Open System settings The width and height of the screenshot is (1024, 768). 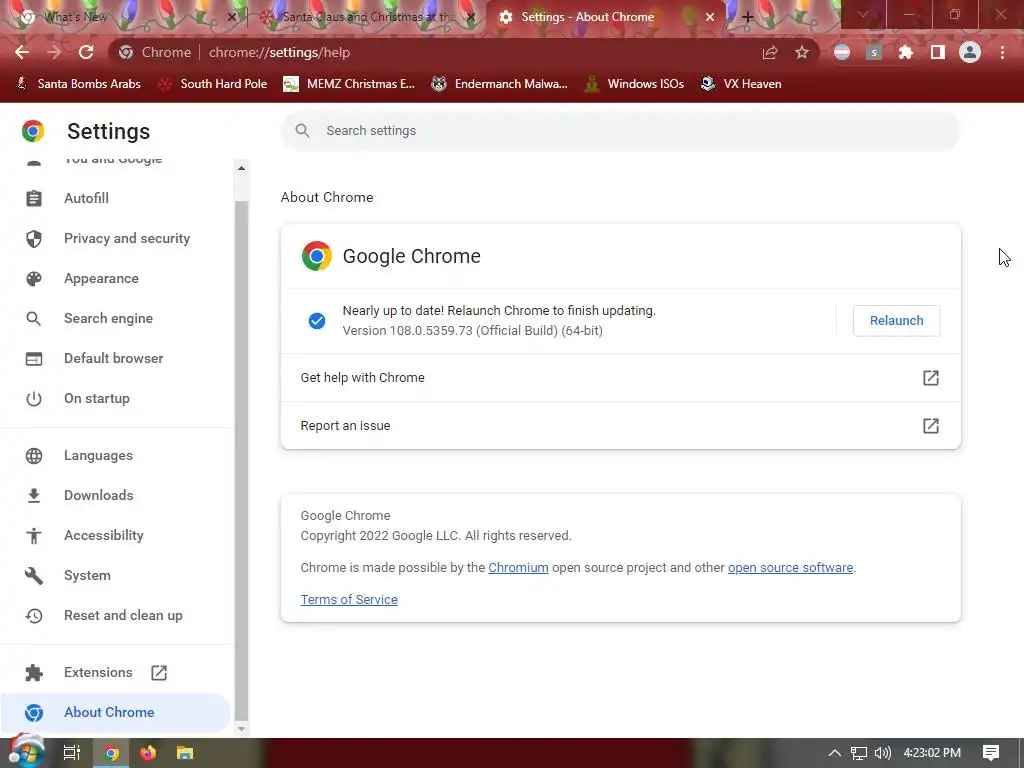[x=116, y=575]
